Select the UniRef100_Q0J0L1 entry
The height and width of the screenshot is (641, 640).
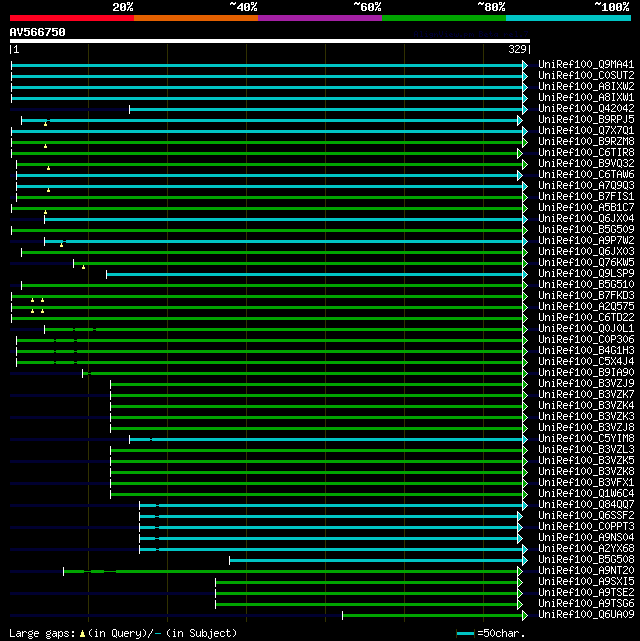tap(586, 328)
